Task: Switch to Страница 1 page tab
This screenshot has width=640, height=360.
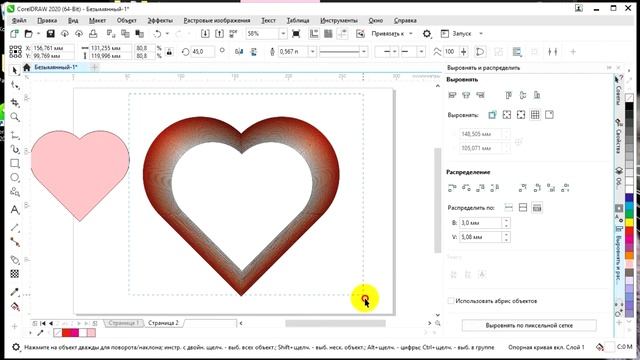Action: (123, 323)
